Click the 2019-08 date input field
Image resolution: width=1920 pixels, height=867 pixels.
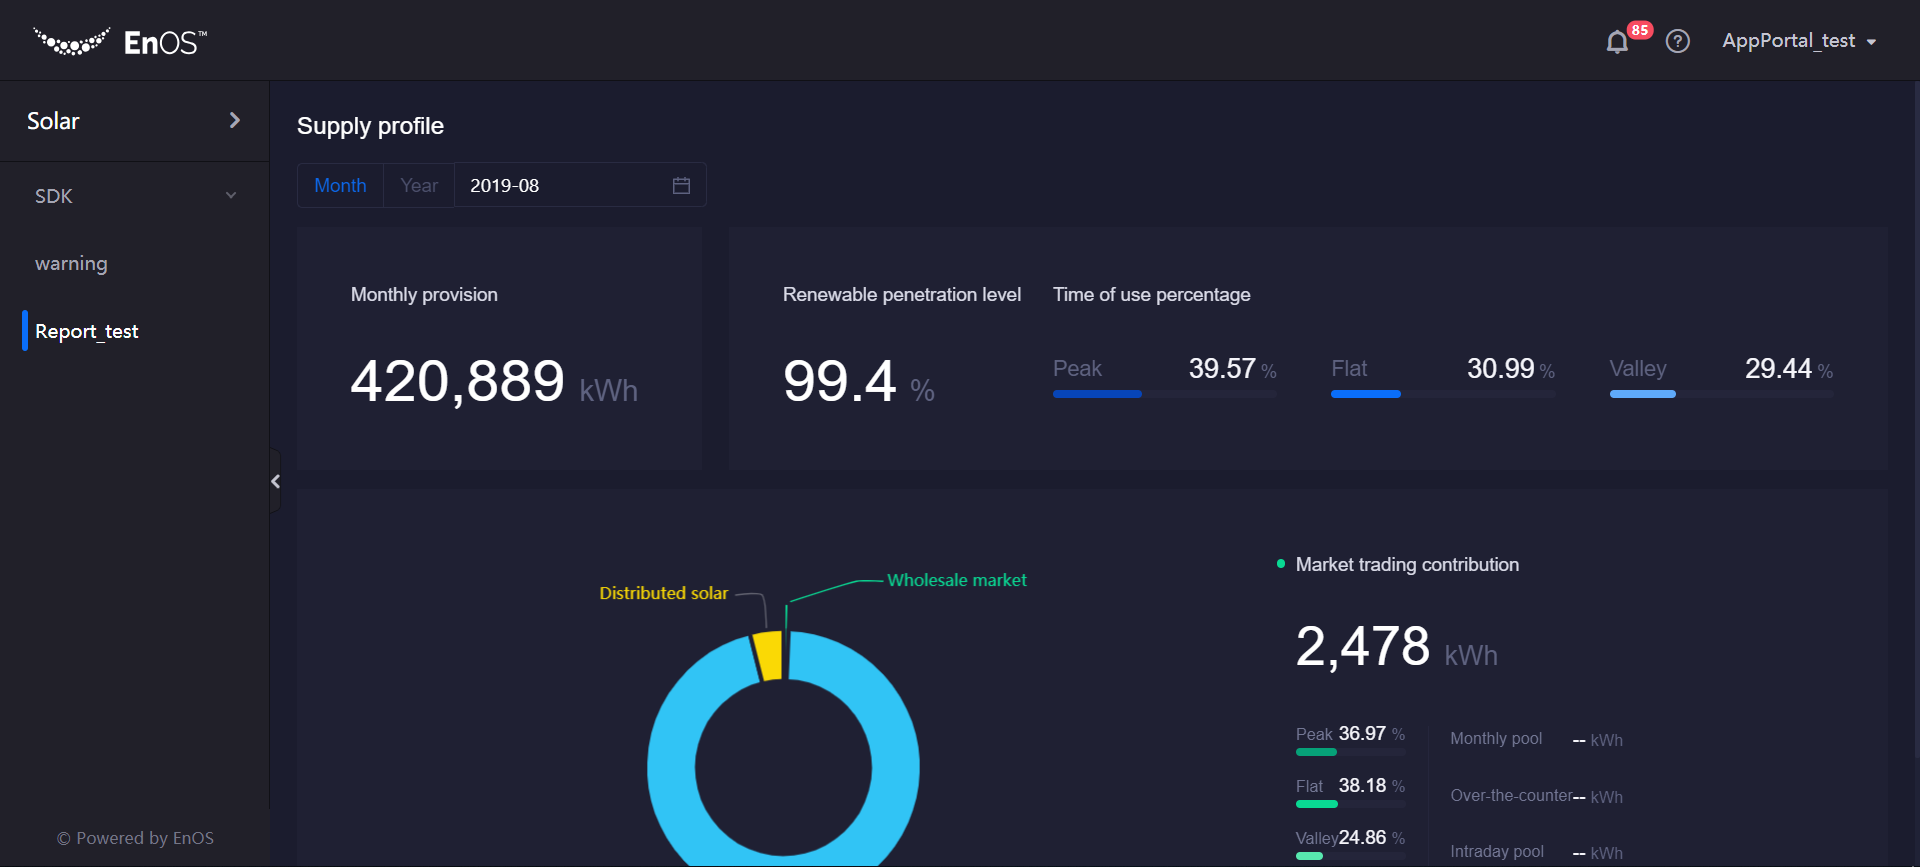pyautogui.click(x=580, y=185)
